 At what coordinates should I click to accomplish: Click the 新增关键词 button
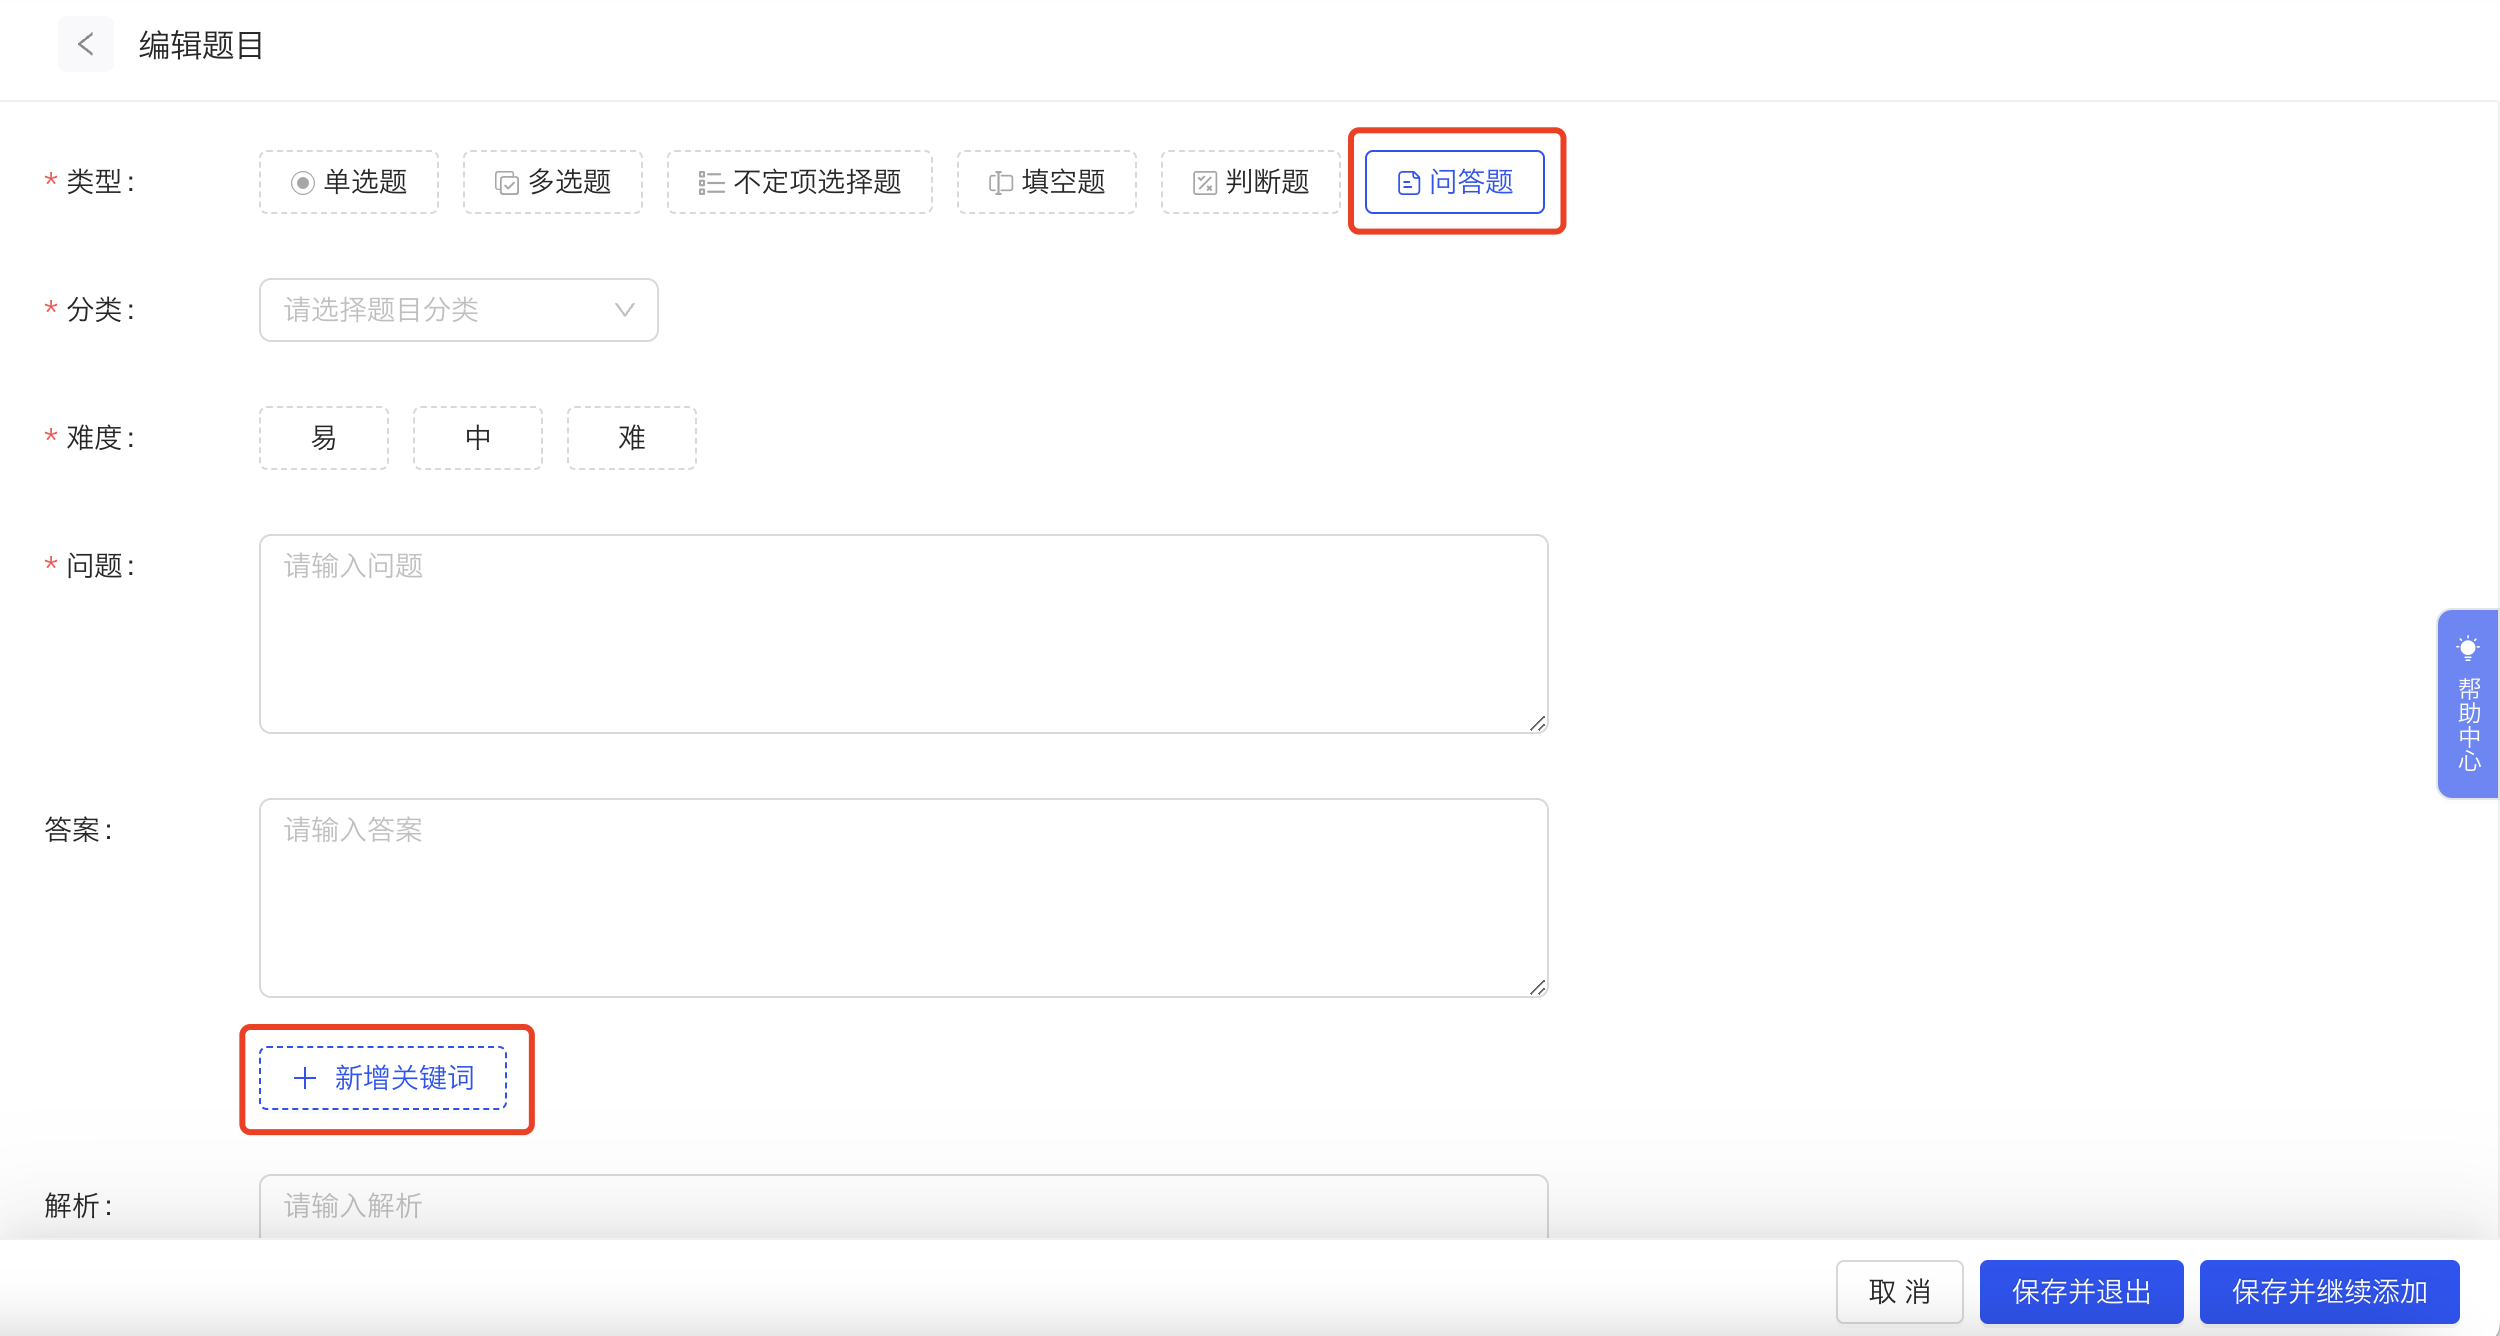coord(383,1078)
